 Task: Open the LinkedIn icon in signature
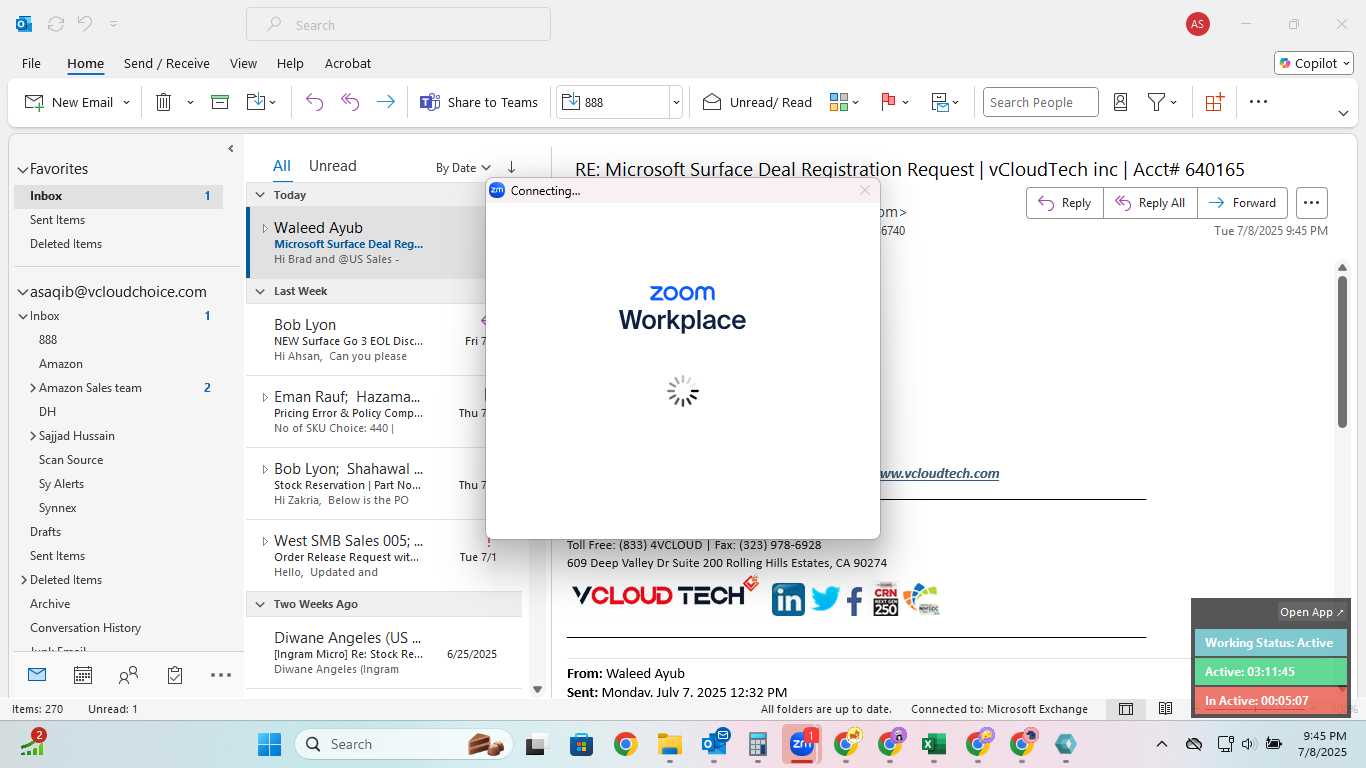click(788, 598)
